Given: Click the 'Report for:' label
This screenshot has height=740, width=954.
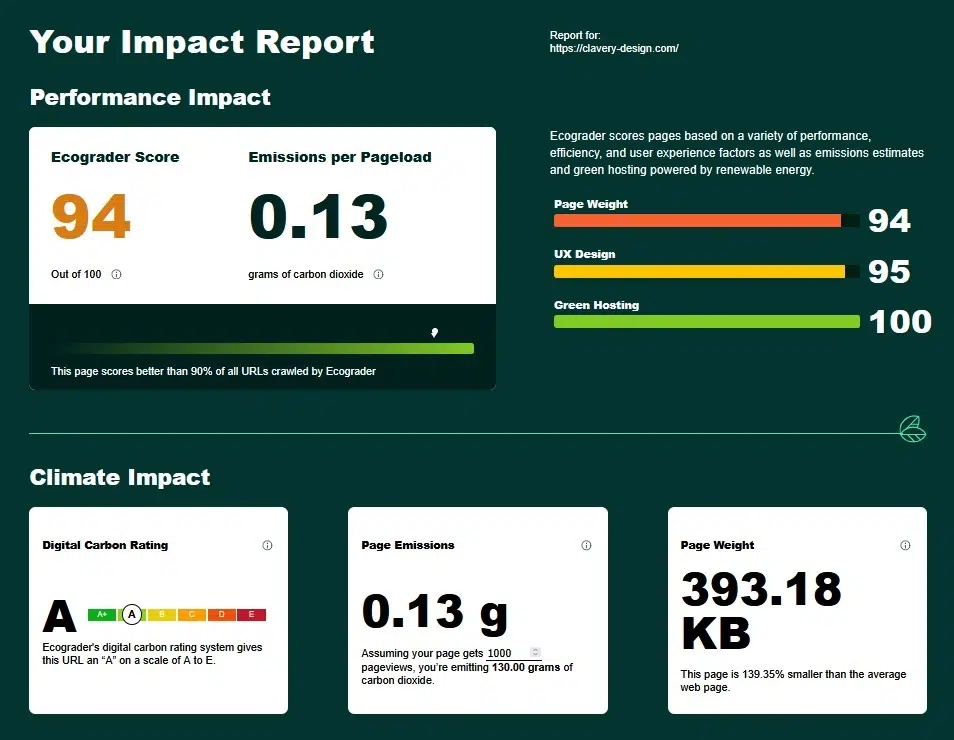Looking at the screenshot, I should coord(575,35).
